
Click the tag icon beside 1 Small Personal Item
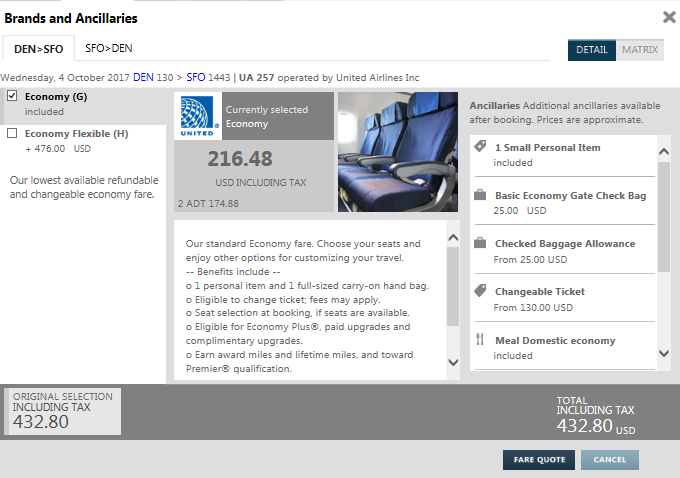click(480, 146)
